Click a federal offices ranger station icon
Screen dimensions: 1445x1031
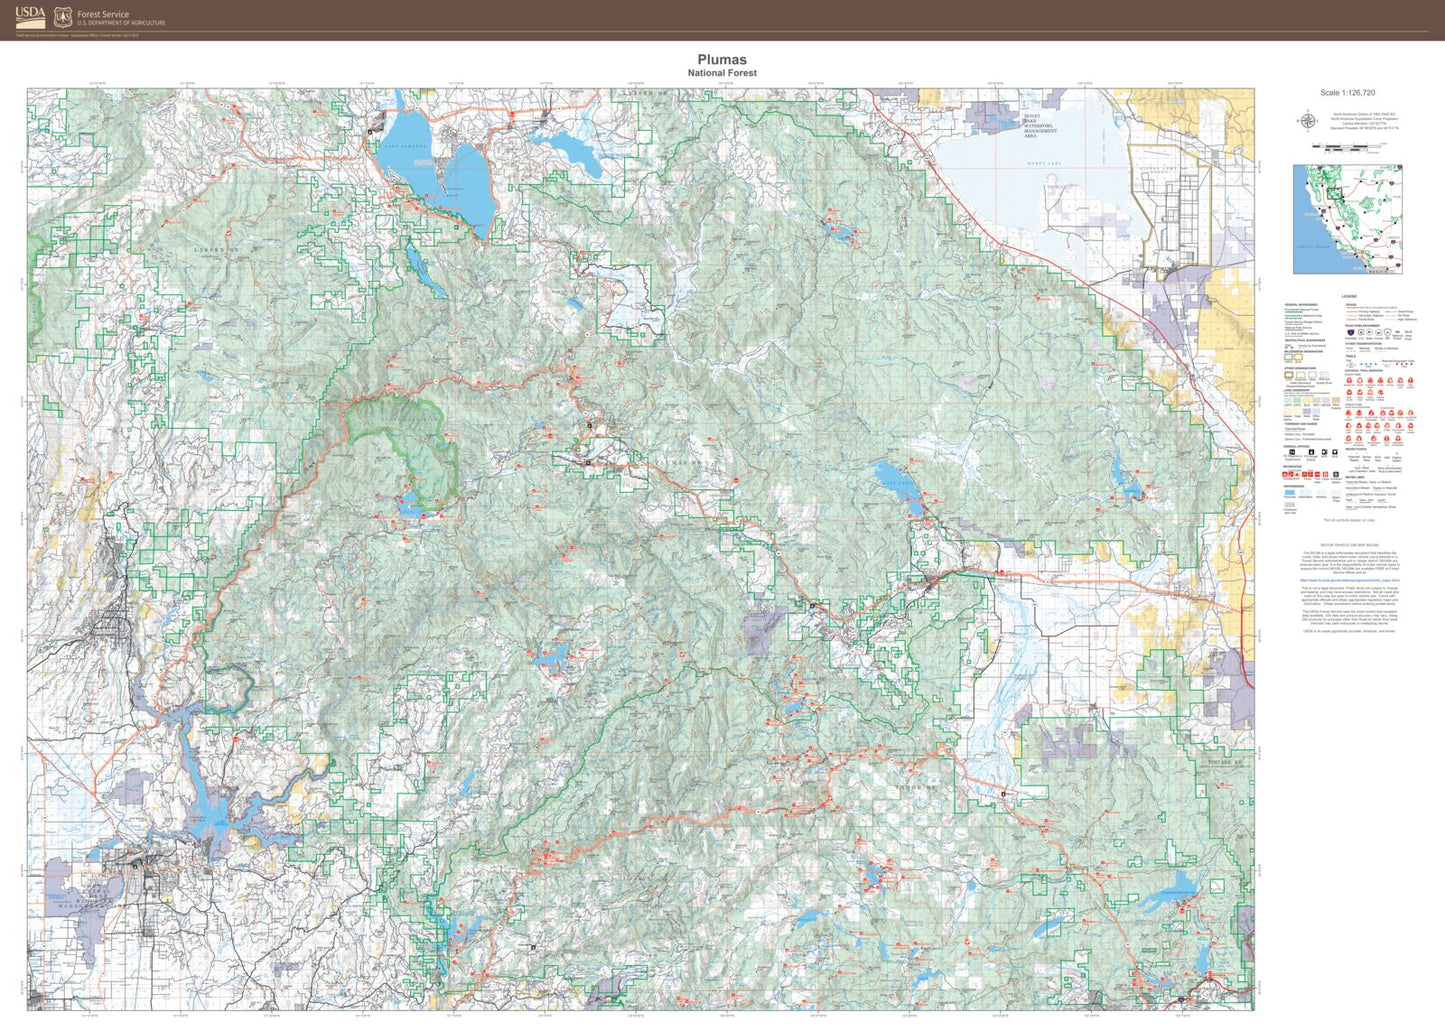1311,451
